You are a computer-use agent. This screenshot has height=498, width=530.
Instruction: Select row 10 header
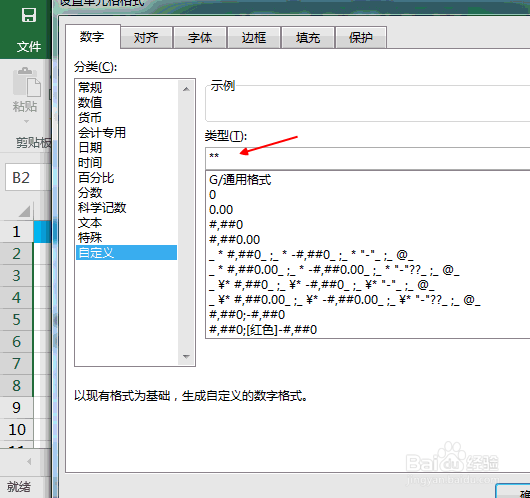coord(16,429)
